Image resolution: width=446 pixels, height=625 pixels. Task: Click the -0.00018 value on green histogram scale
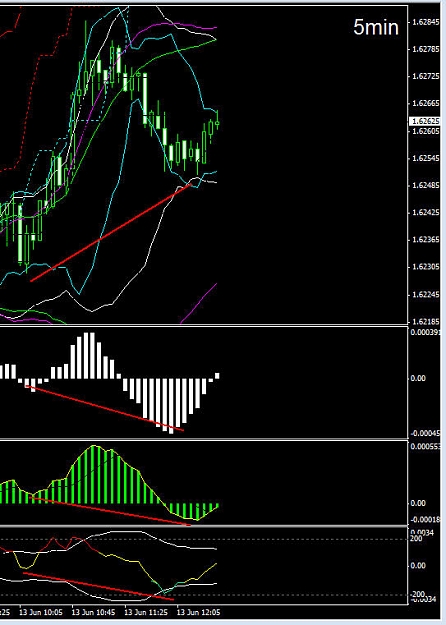coord(426,519)
